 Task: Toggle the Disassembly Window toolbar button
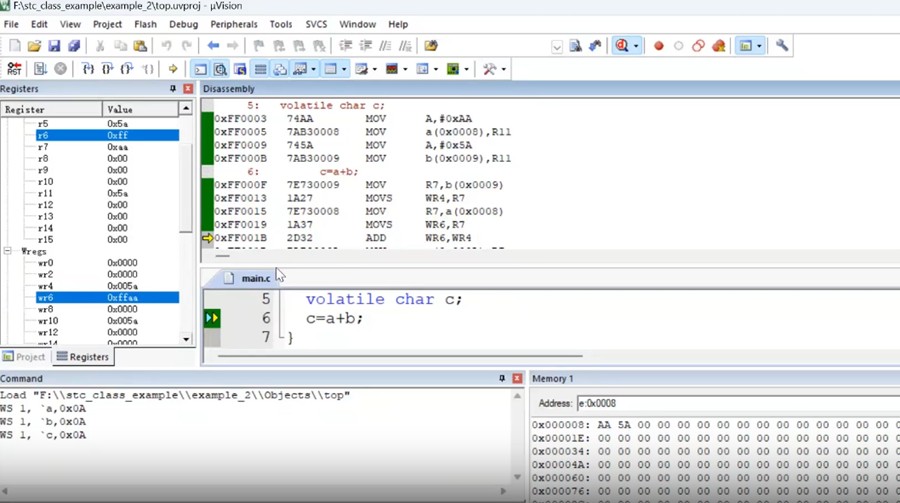coord(220,69)
